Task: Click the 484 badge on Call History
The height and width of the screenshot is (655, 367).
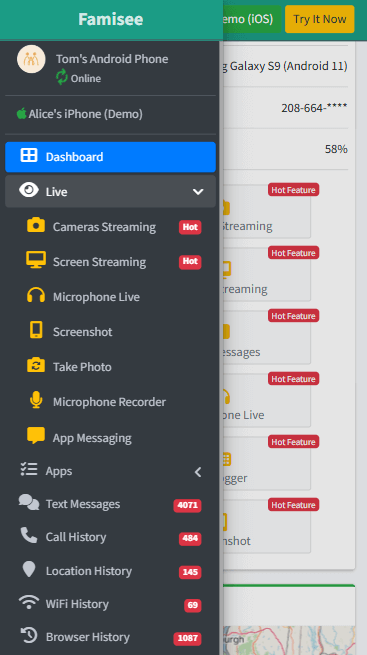Action: pyautogui.click(x=190, y=538)
